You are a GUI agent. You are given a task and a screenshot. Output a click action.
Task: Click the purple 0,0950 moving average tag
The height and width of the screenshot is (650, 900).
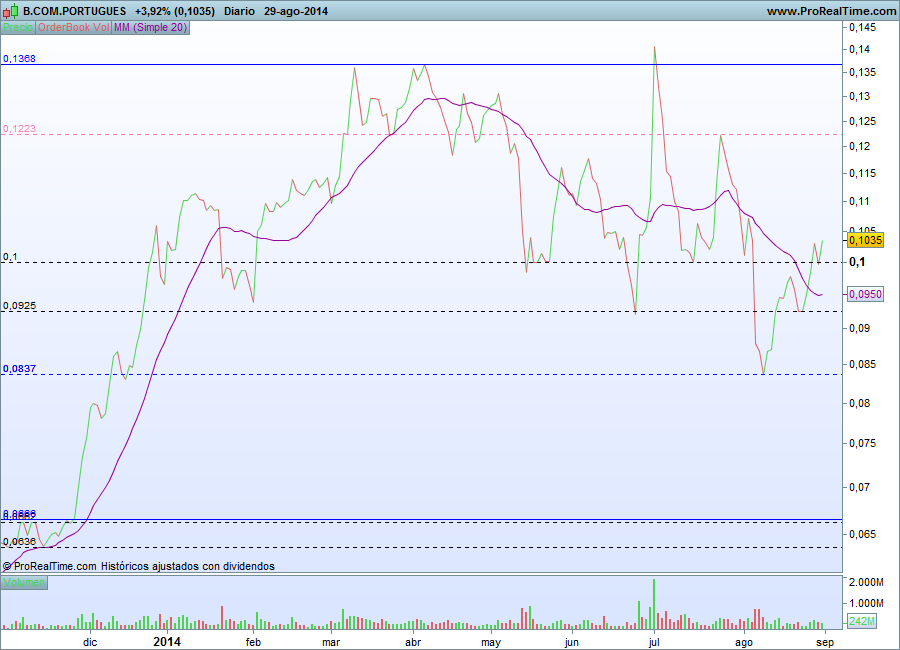(x=865, y=294)
